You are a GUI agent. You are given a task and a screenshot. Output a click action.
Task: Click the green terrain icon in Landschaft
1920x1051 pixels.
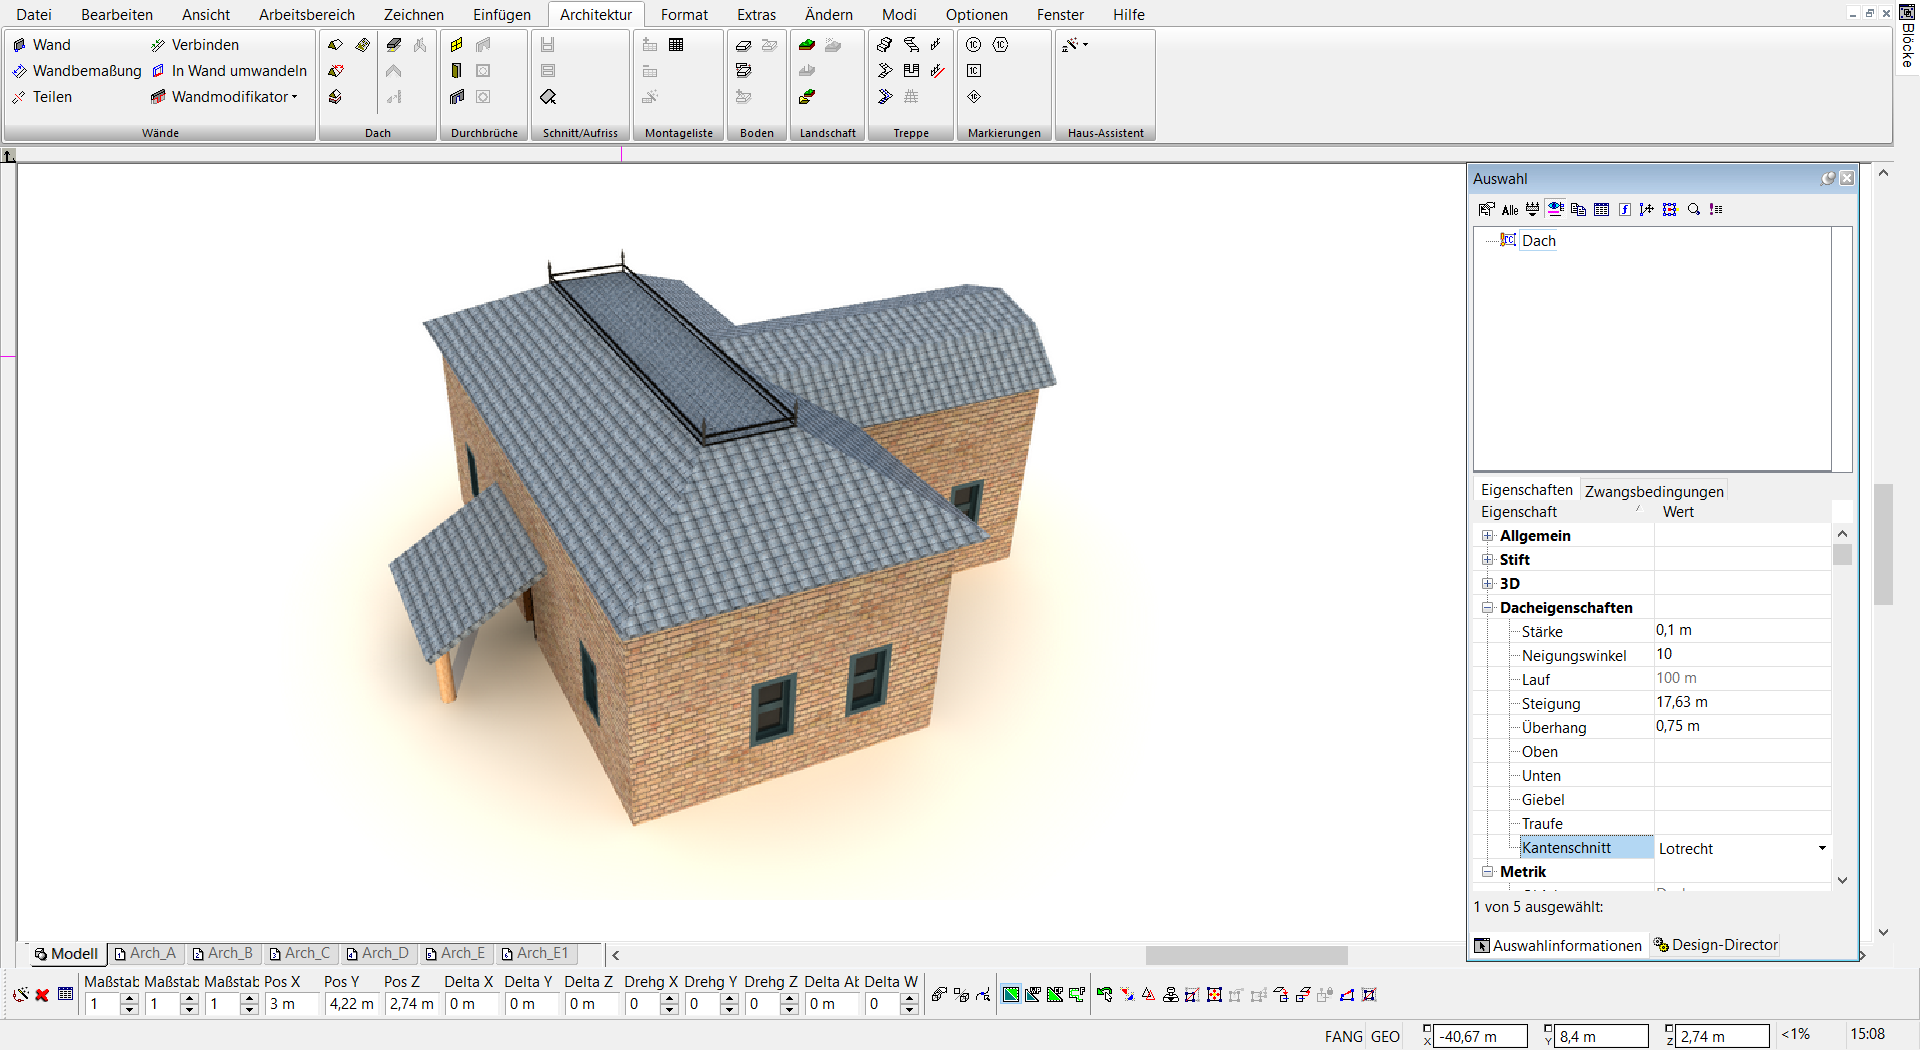[x=807, y=45]
